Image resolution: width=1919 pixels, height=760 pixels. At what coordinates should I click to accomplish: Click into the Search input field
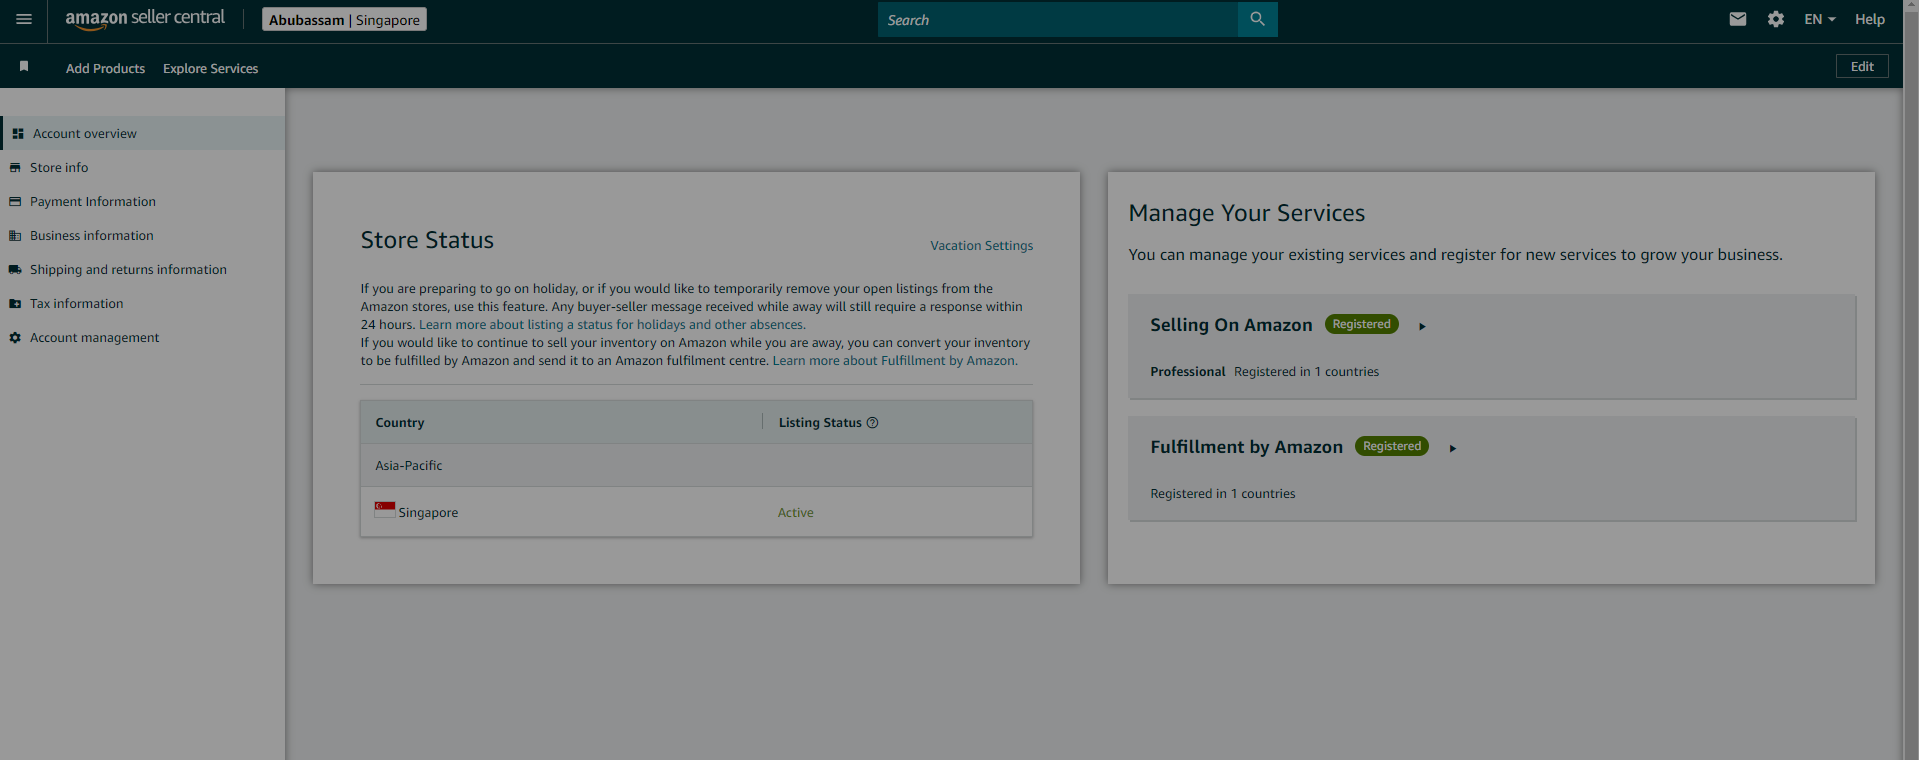pos(1058,19)
